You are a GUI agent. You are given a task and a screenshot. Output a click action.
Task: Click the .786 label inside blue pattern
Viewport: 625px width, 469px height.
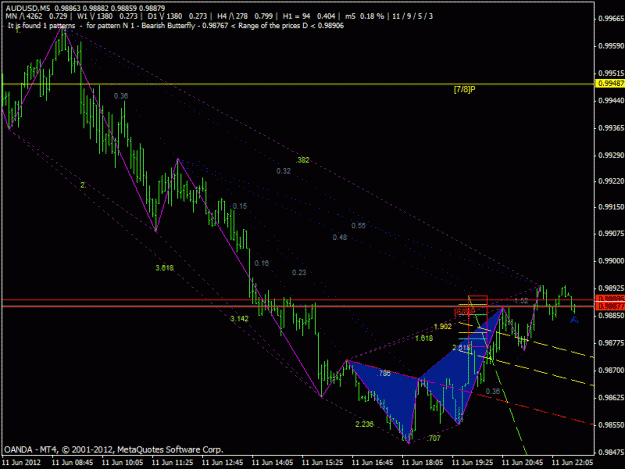point(384,373)
